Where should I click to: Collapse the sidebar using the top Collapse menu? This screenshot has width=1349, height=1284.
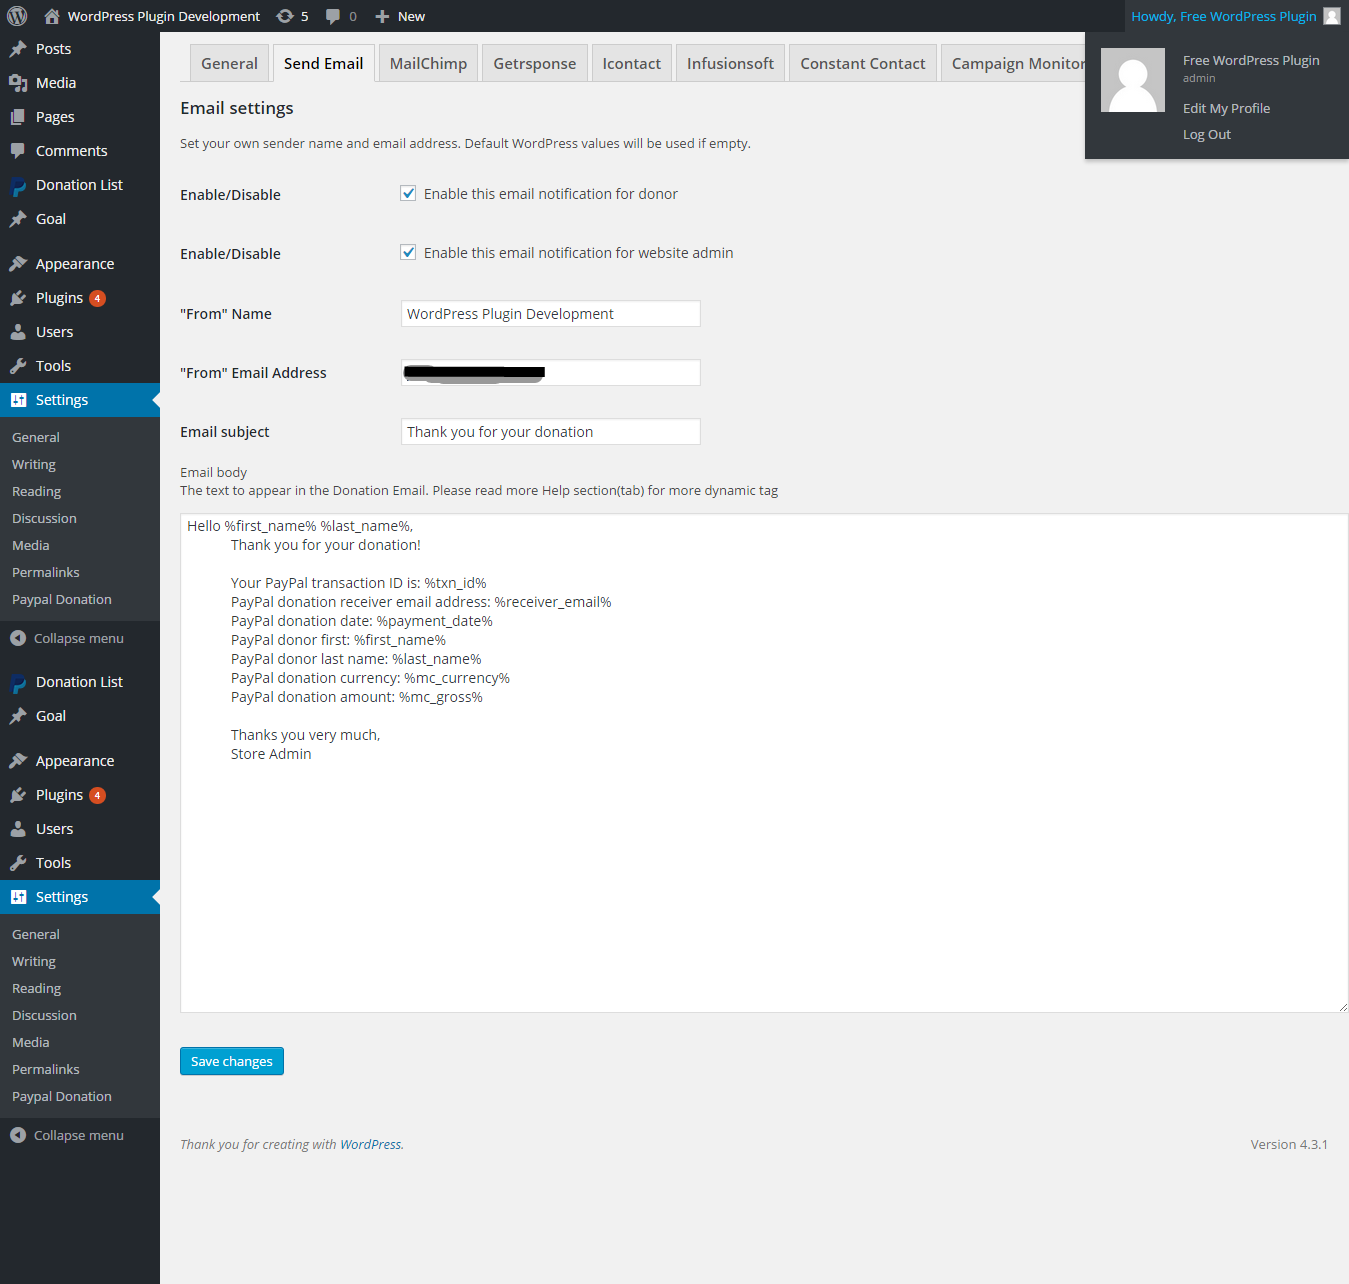click(x=67, y=638)
